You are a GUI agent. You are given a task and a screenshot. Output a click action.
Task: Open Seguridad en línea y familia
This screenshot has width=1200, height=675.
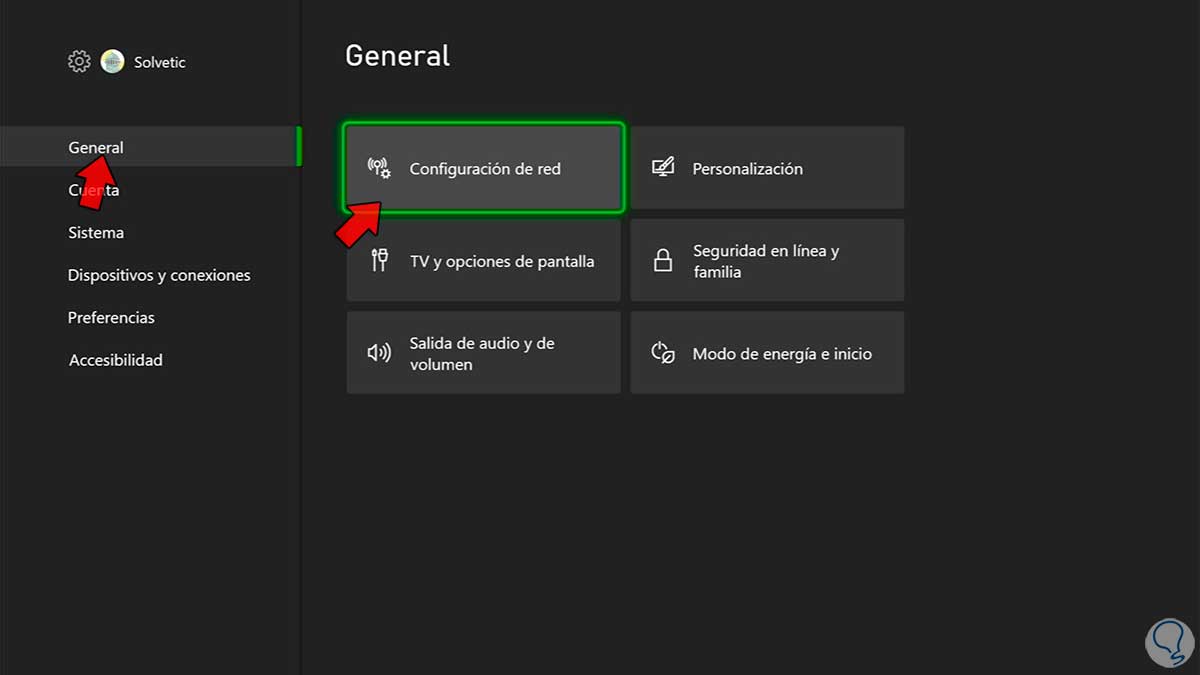pos(767,261)
